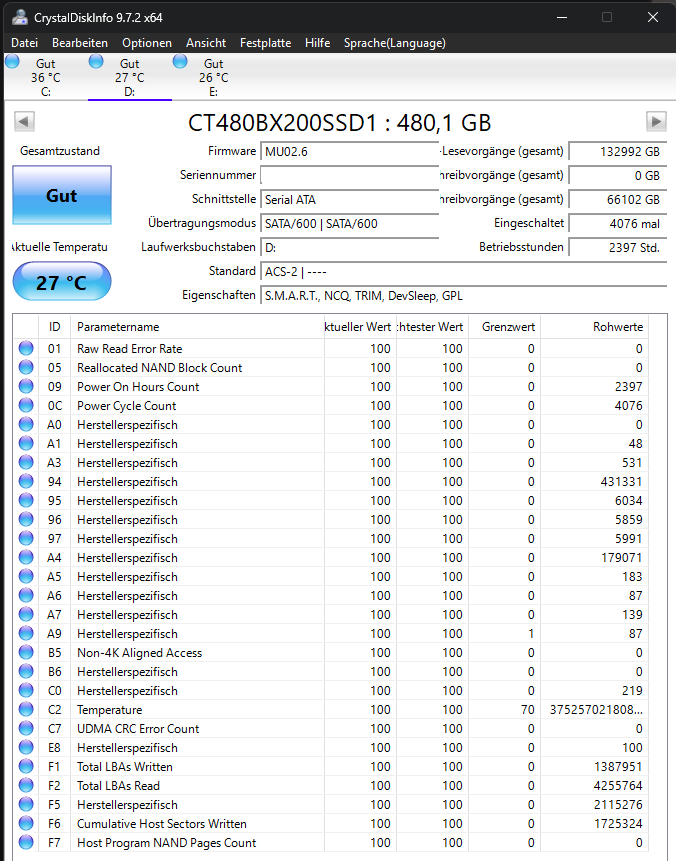Open the Ansicht menu

pyautogui.click(x=205, y=43)
